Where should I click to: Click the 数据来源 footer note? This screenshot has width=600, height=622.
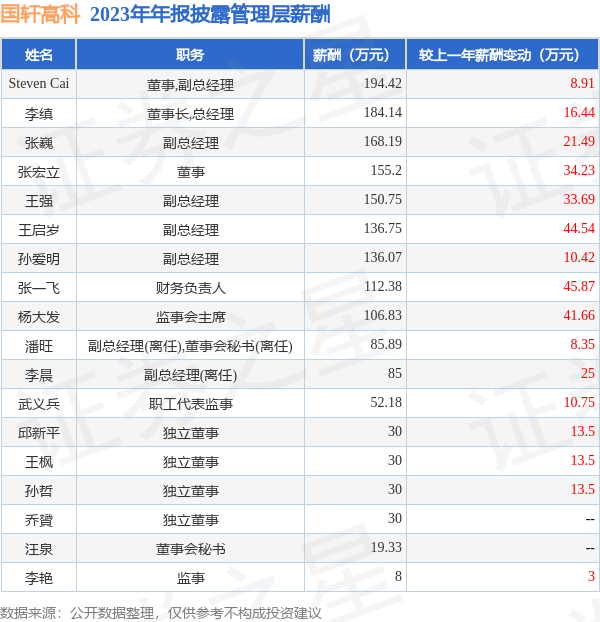(160, 613)
